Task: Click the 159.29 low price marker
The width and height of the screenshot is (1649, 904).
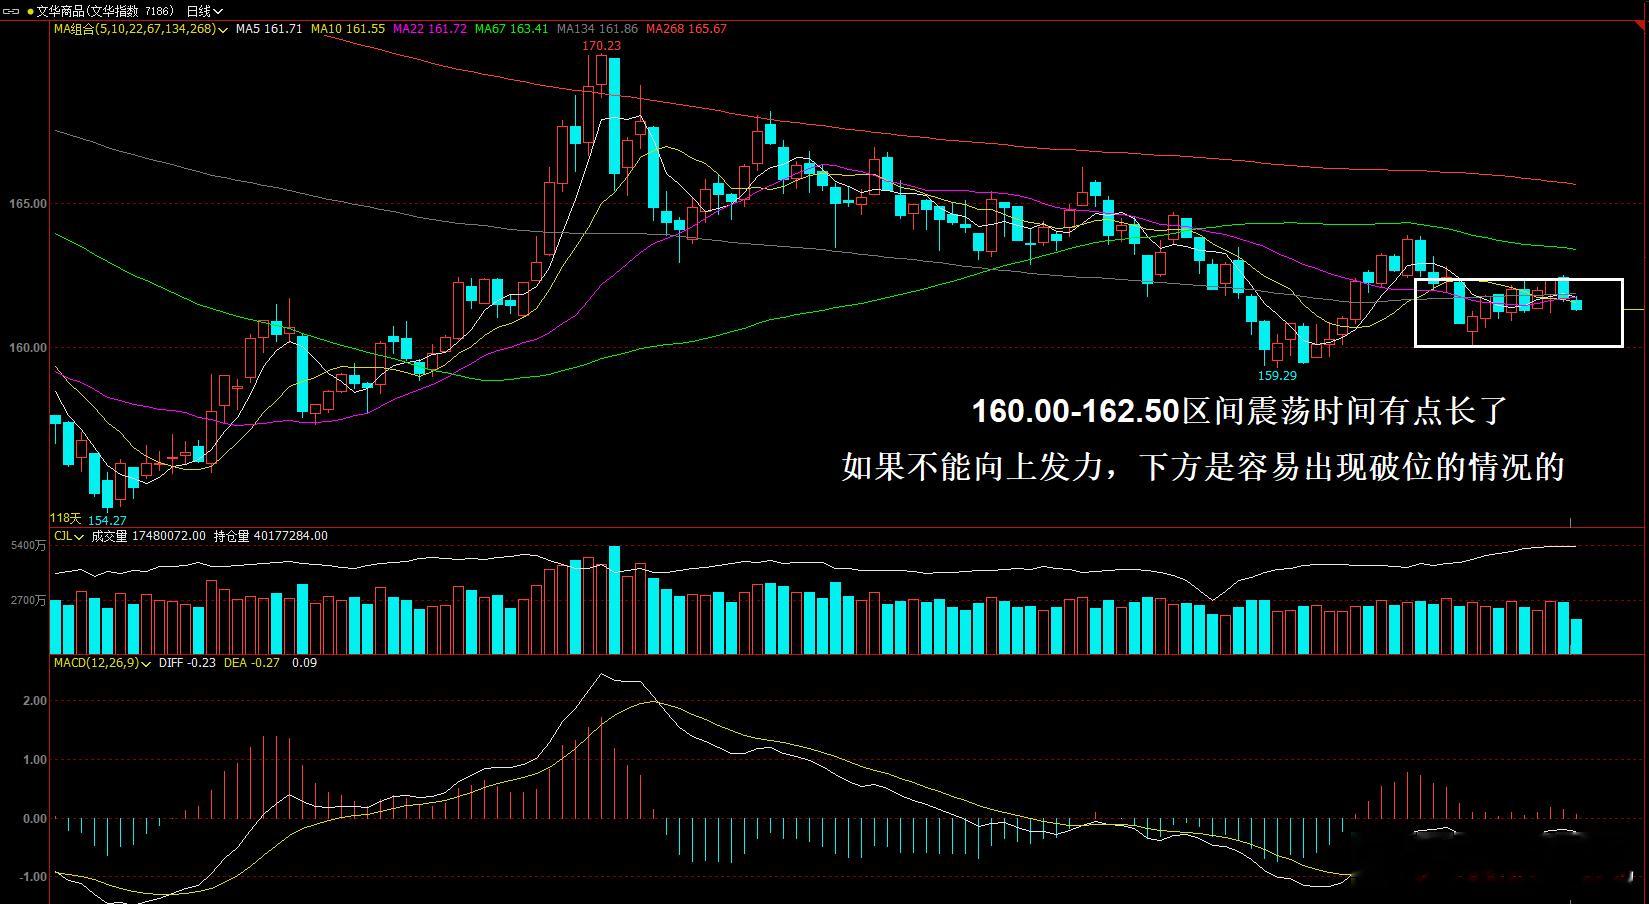Action: (1277, 376)
